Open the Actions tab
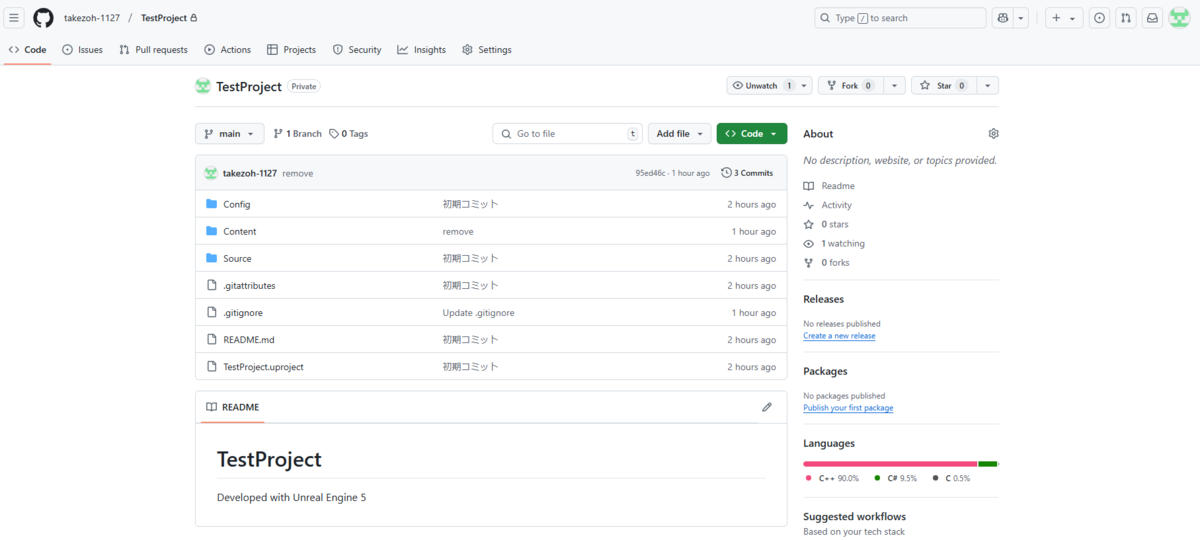Screen dimensions: 1200x540 pyautogui.click(x=228, y=49)
